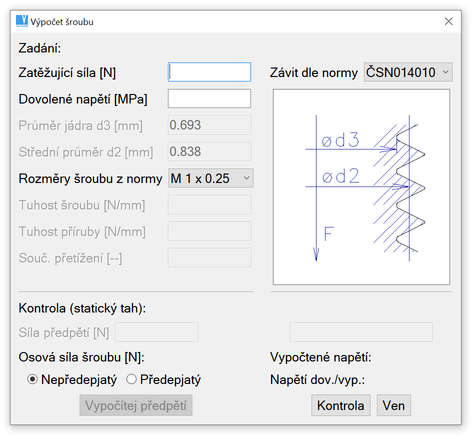Click the Ven button
Image resolution: width=473 pixels, height=435 pixels.
(x=394, y=405)
